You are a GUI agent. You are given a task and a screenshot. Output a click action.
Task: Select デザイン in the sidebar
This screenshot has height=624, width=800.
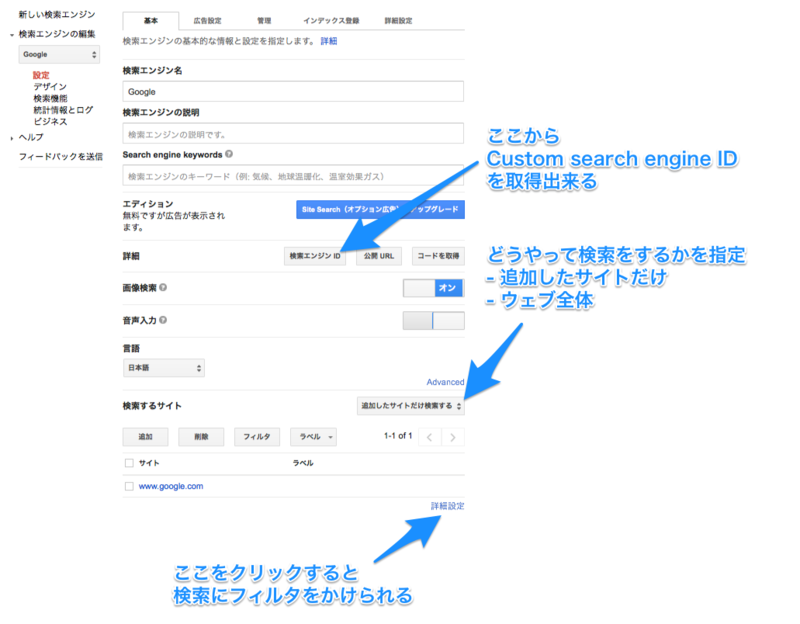tap(50, 86)
